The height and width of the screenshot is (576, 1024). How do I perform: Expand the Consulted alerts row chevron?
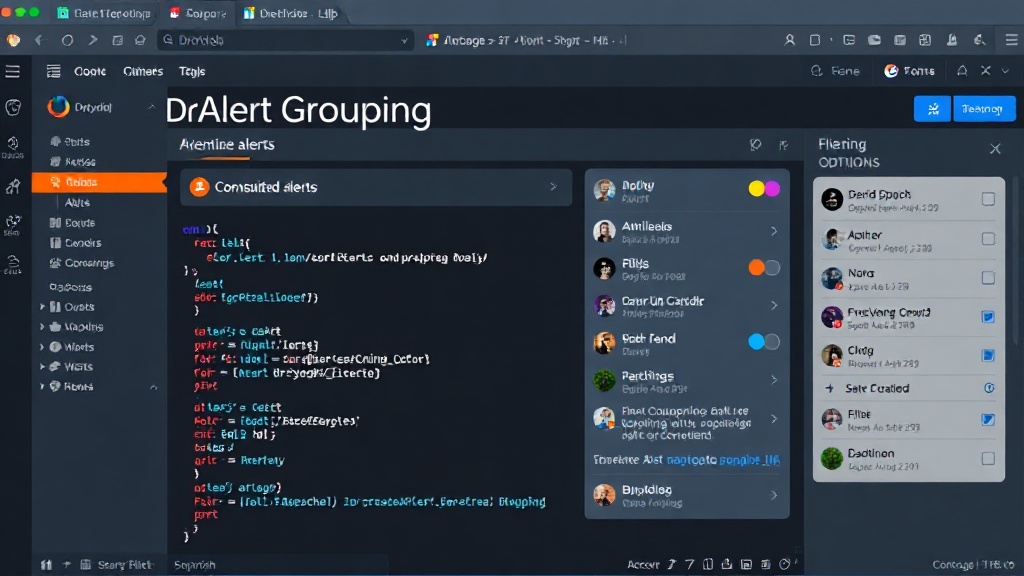553,187
